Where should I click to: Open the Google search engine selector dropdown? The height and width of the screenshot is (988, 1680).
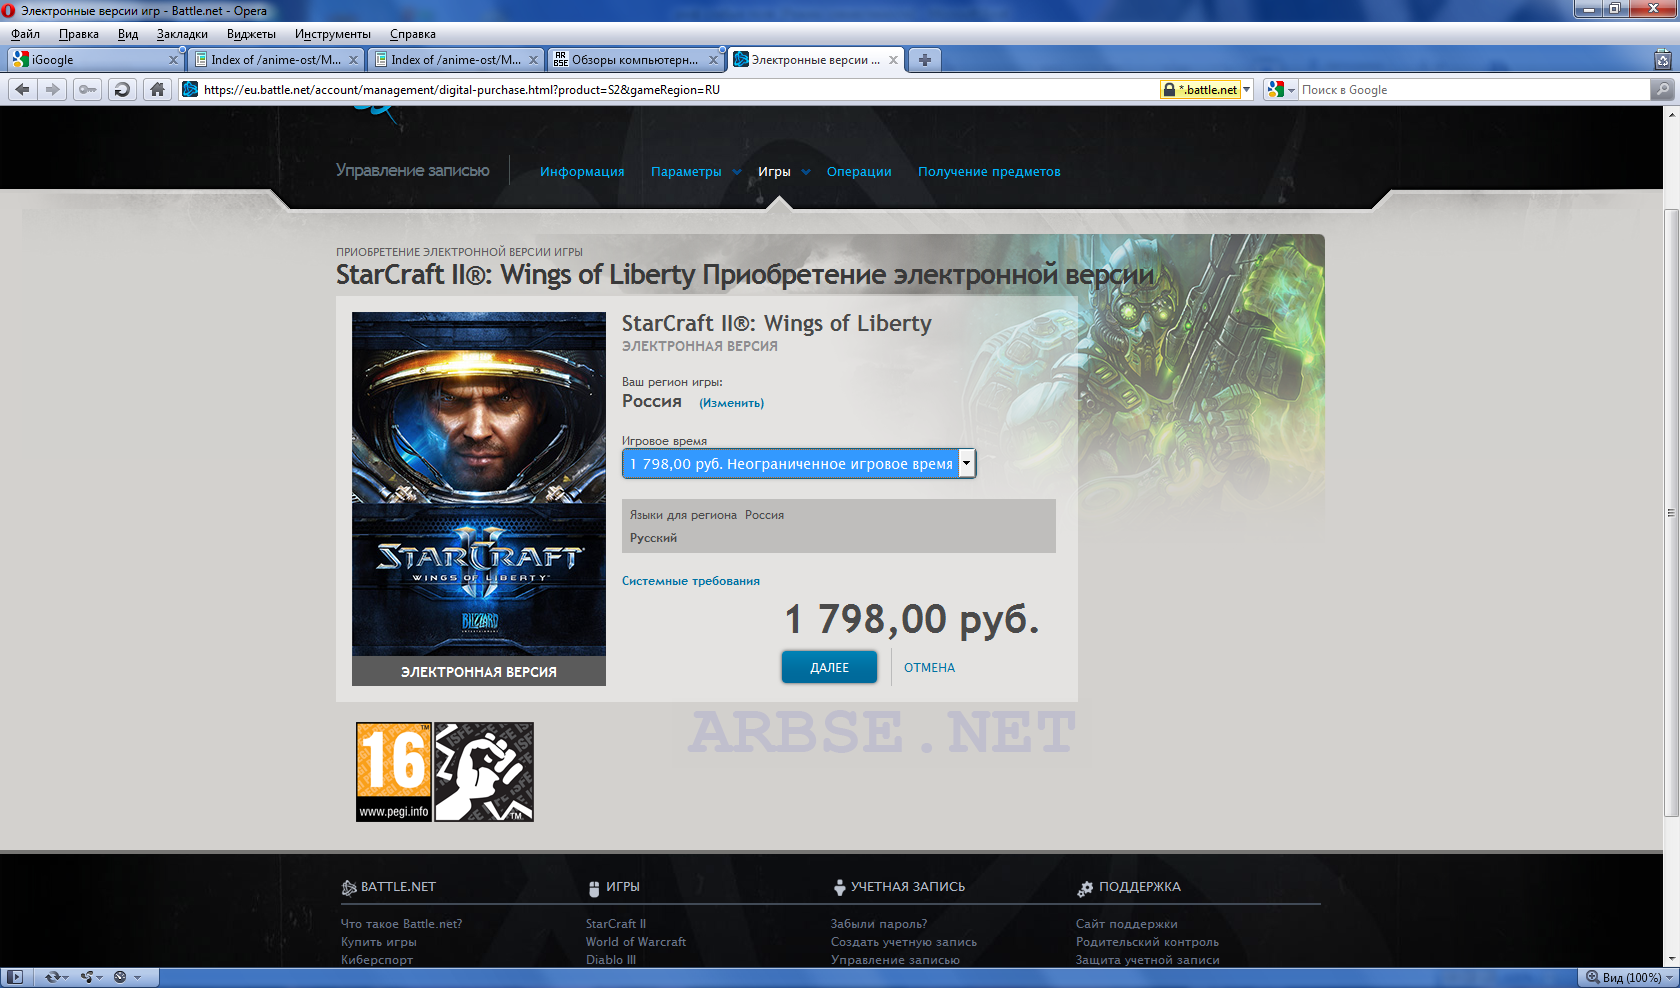point(1280,89)
